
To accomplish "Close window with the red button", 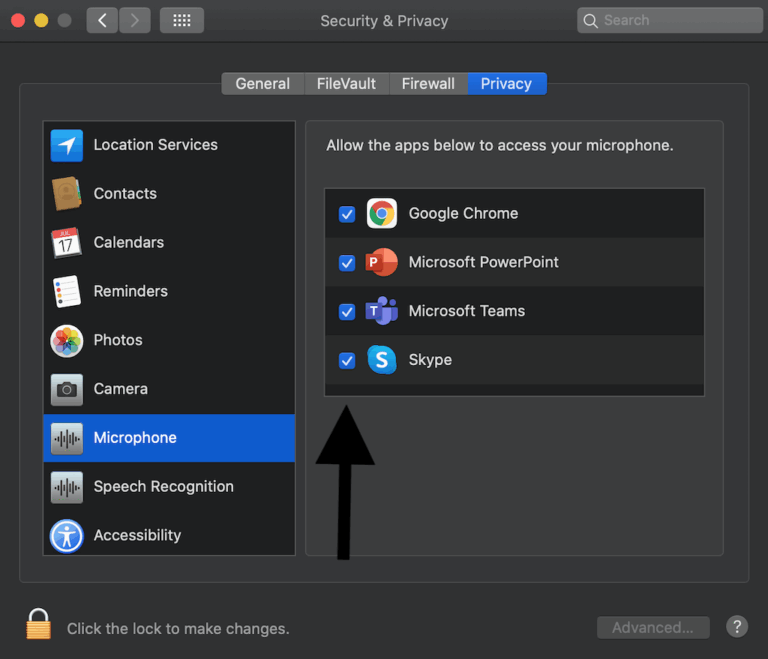I will [x=18, y=21].
